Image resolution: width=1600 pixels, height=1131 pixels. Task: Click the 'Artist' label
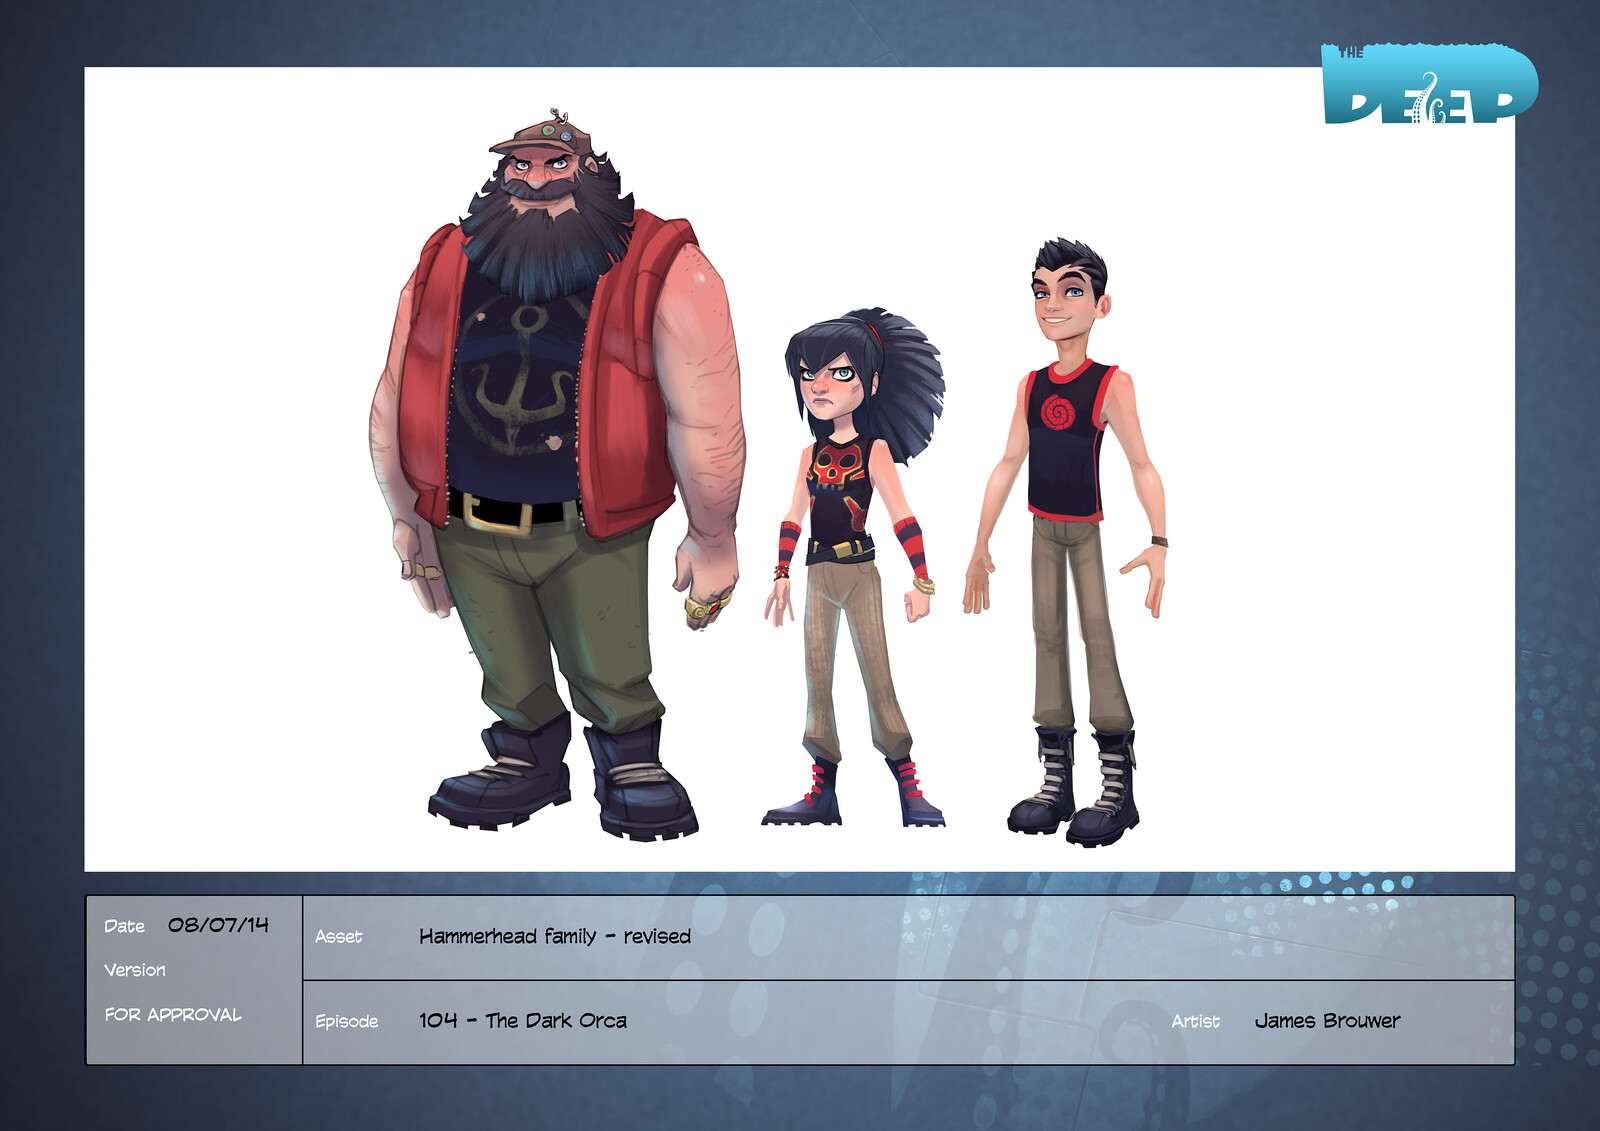click(x=1196, y=1021)
